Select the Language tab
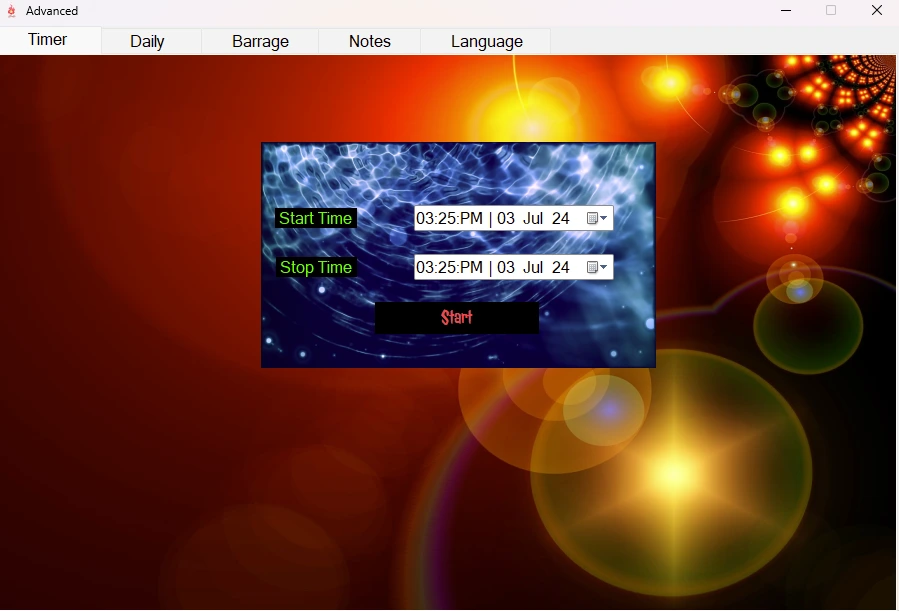Screen dimensions: 899x611 486,41
